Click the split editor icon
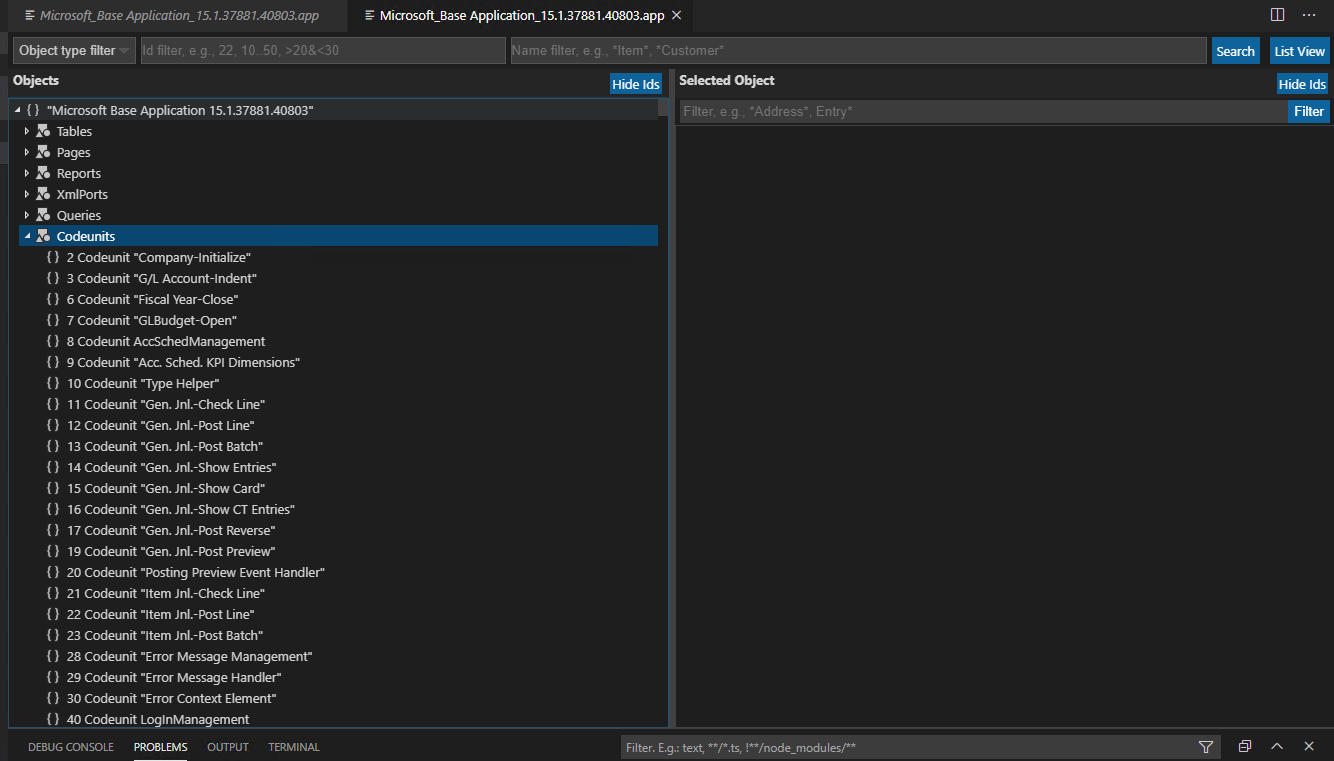The height and width of the screenshot is (761, 1334). [x=1277, y=15]
